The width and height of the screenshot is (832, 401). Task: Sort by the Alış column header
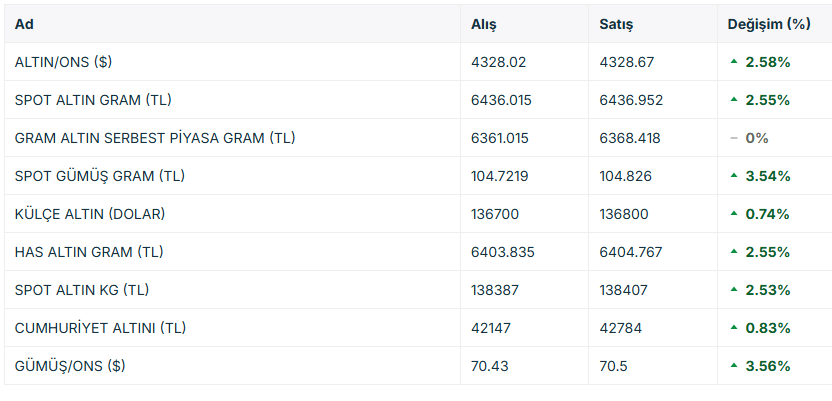point(483,24)
